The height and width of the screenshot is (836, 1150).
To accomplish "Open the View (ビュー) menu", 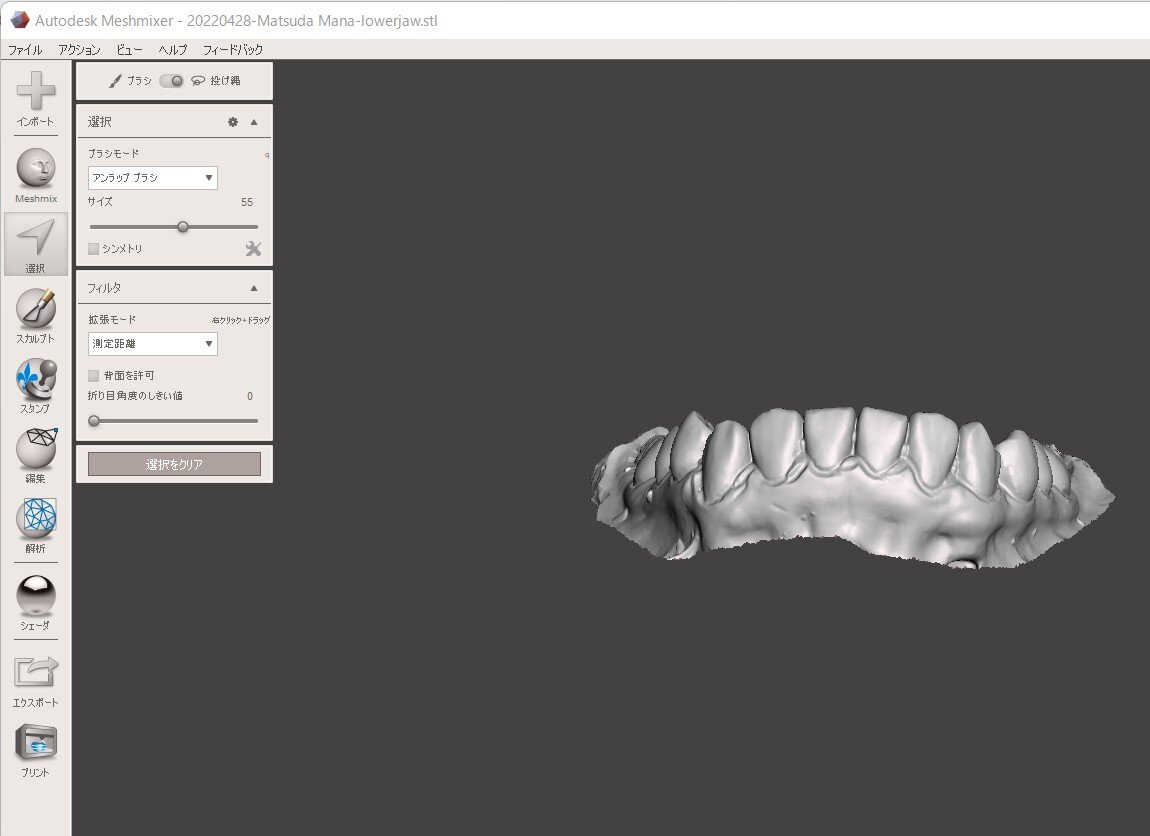I will (129, 49).
